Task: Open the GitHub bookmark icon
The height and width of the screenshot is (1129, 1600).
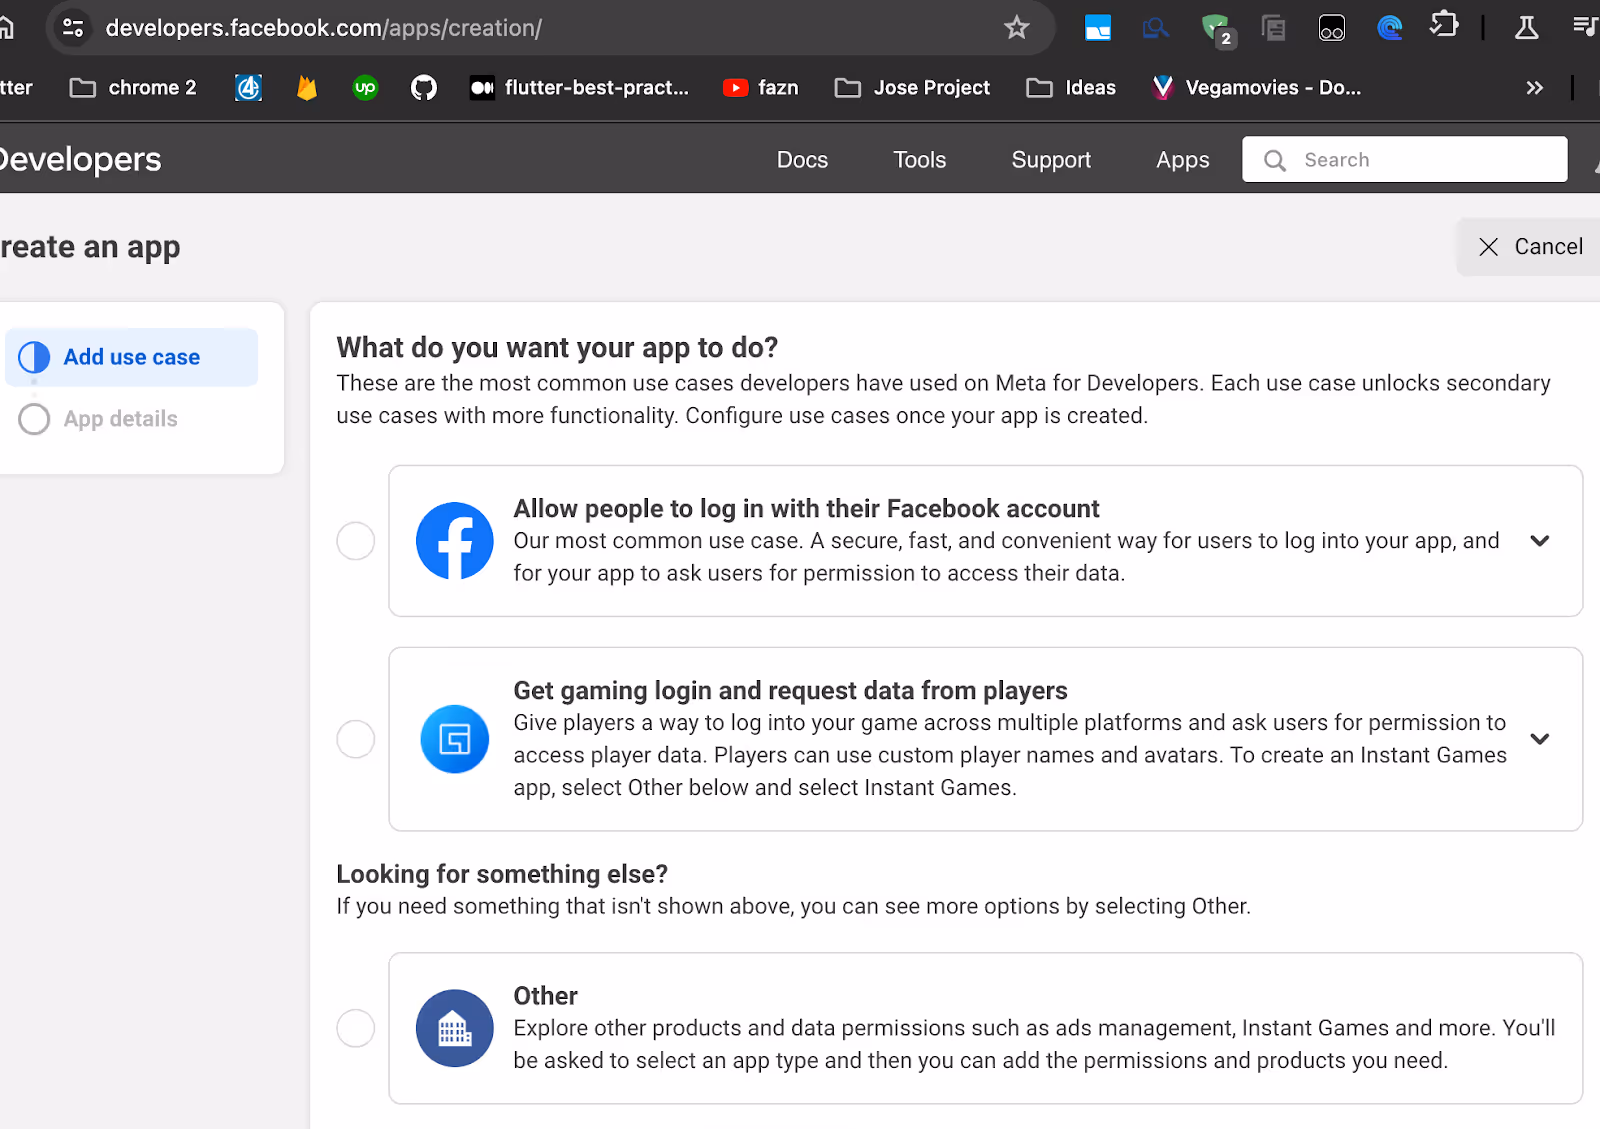Action: pyautogui.click(x=424, y=88)
